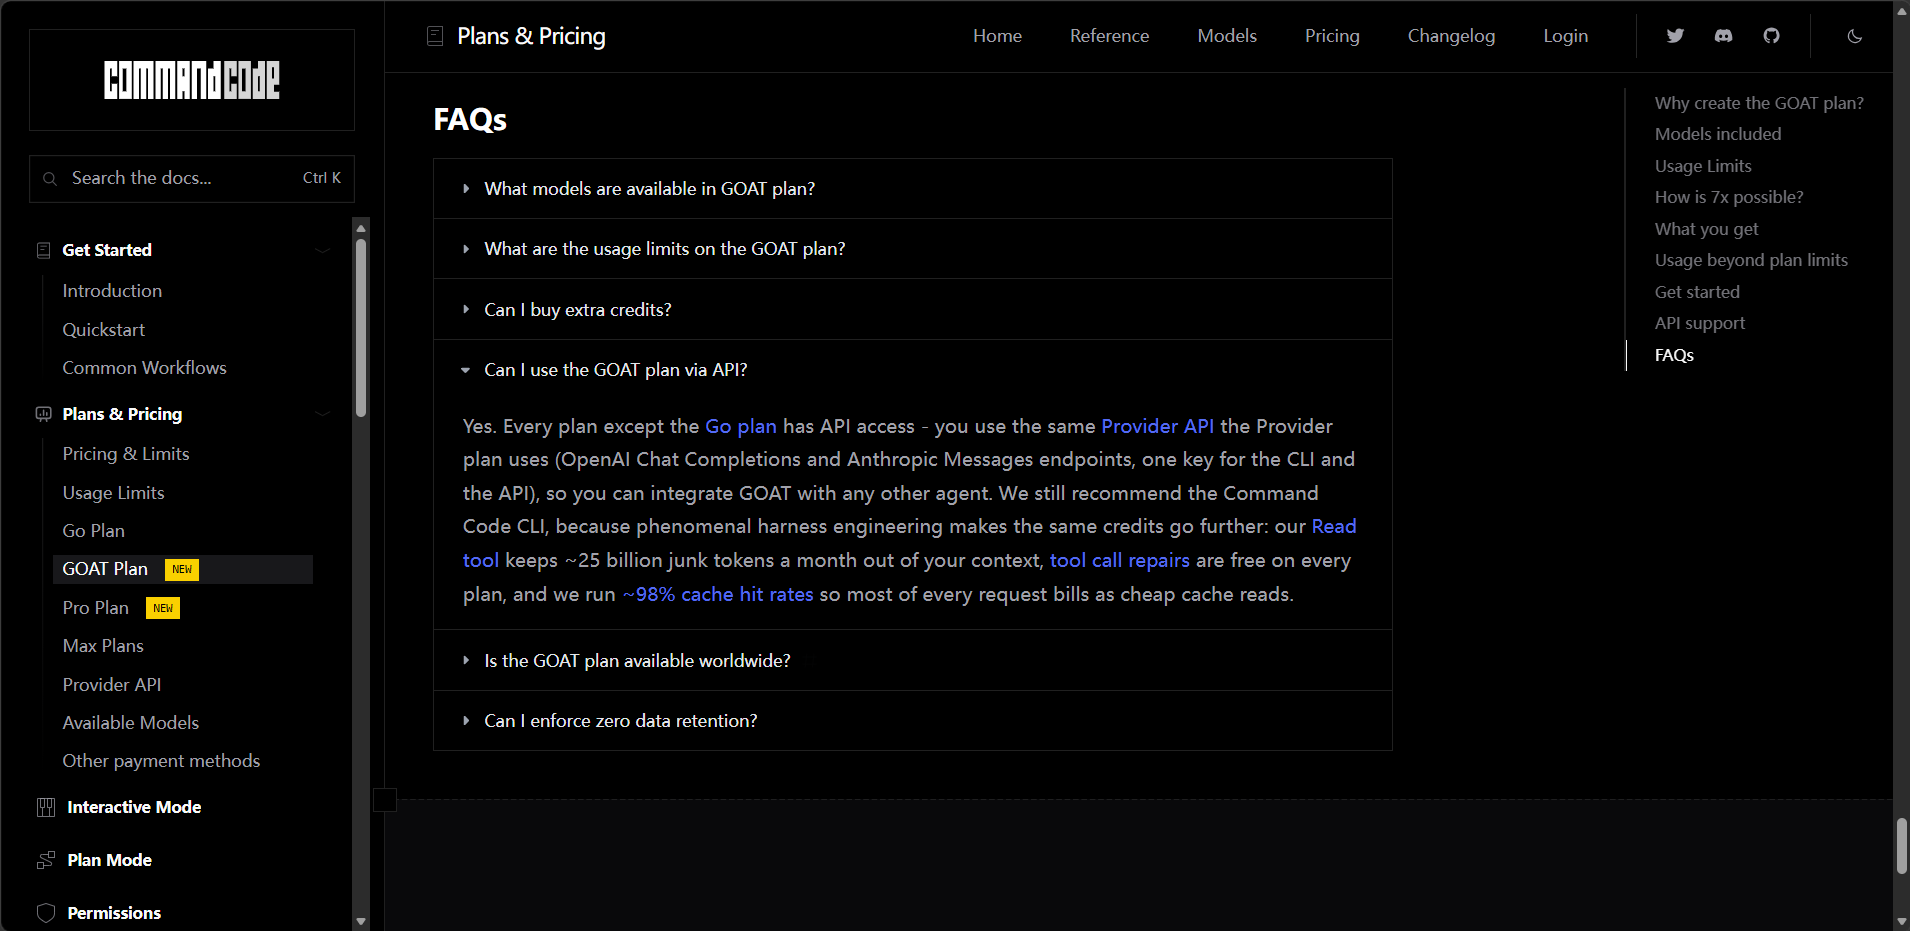The width and height of the screenshot is (1910, 931).
Task: Open Reference in top navigation
Action: click(1109, 36)
